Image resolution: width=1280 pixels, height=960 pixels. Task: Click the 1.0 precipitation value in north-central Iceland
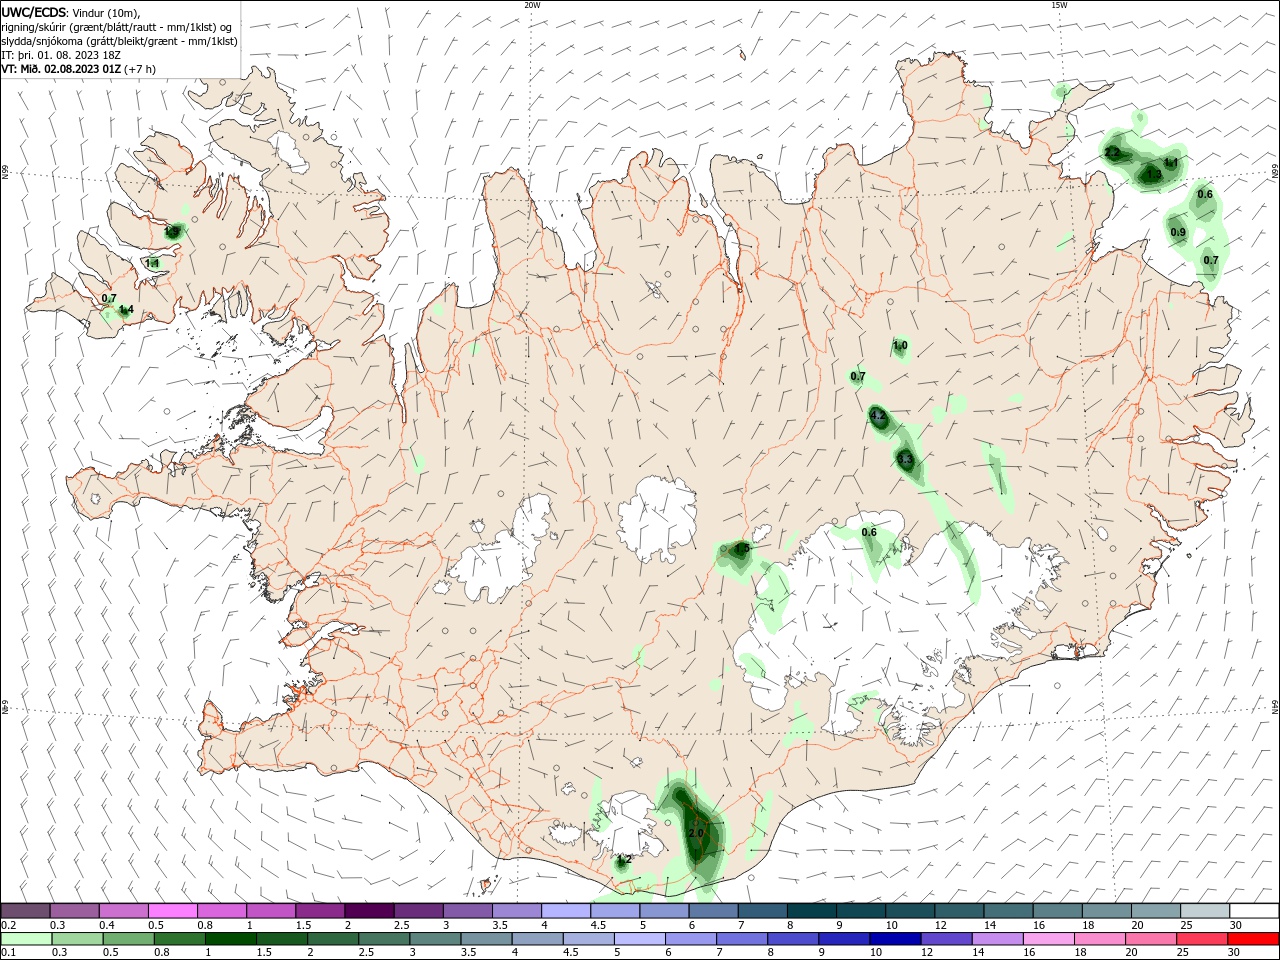(x=900, y=346)
